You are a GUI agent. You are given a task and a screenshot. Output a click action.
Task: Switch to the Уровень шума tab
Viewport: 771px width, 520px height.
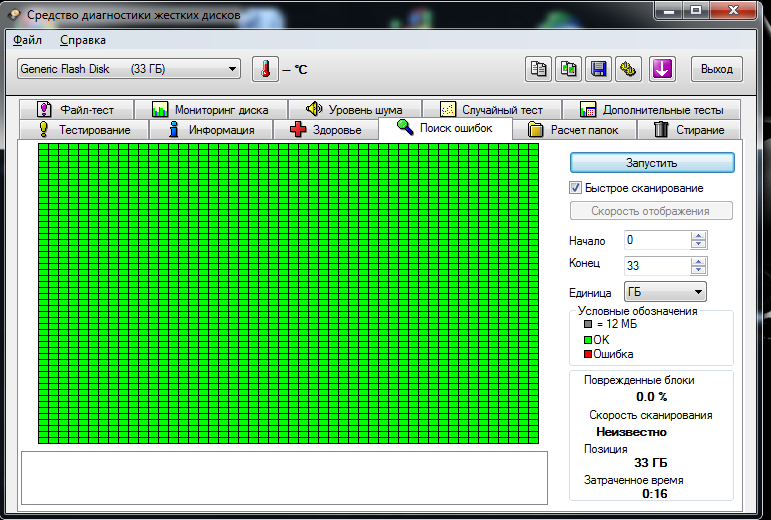coord(355,110)
